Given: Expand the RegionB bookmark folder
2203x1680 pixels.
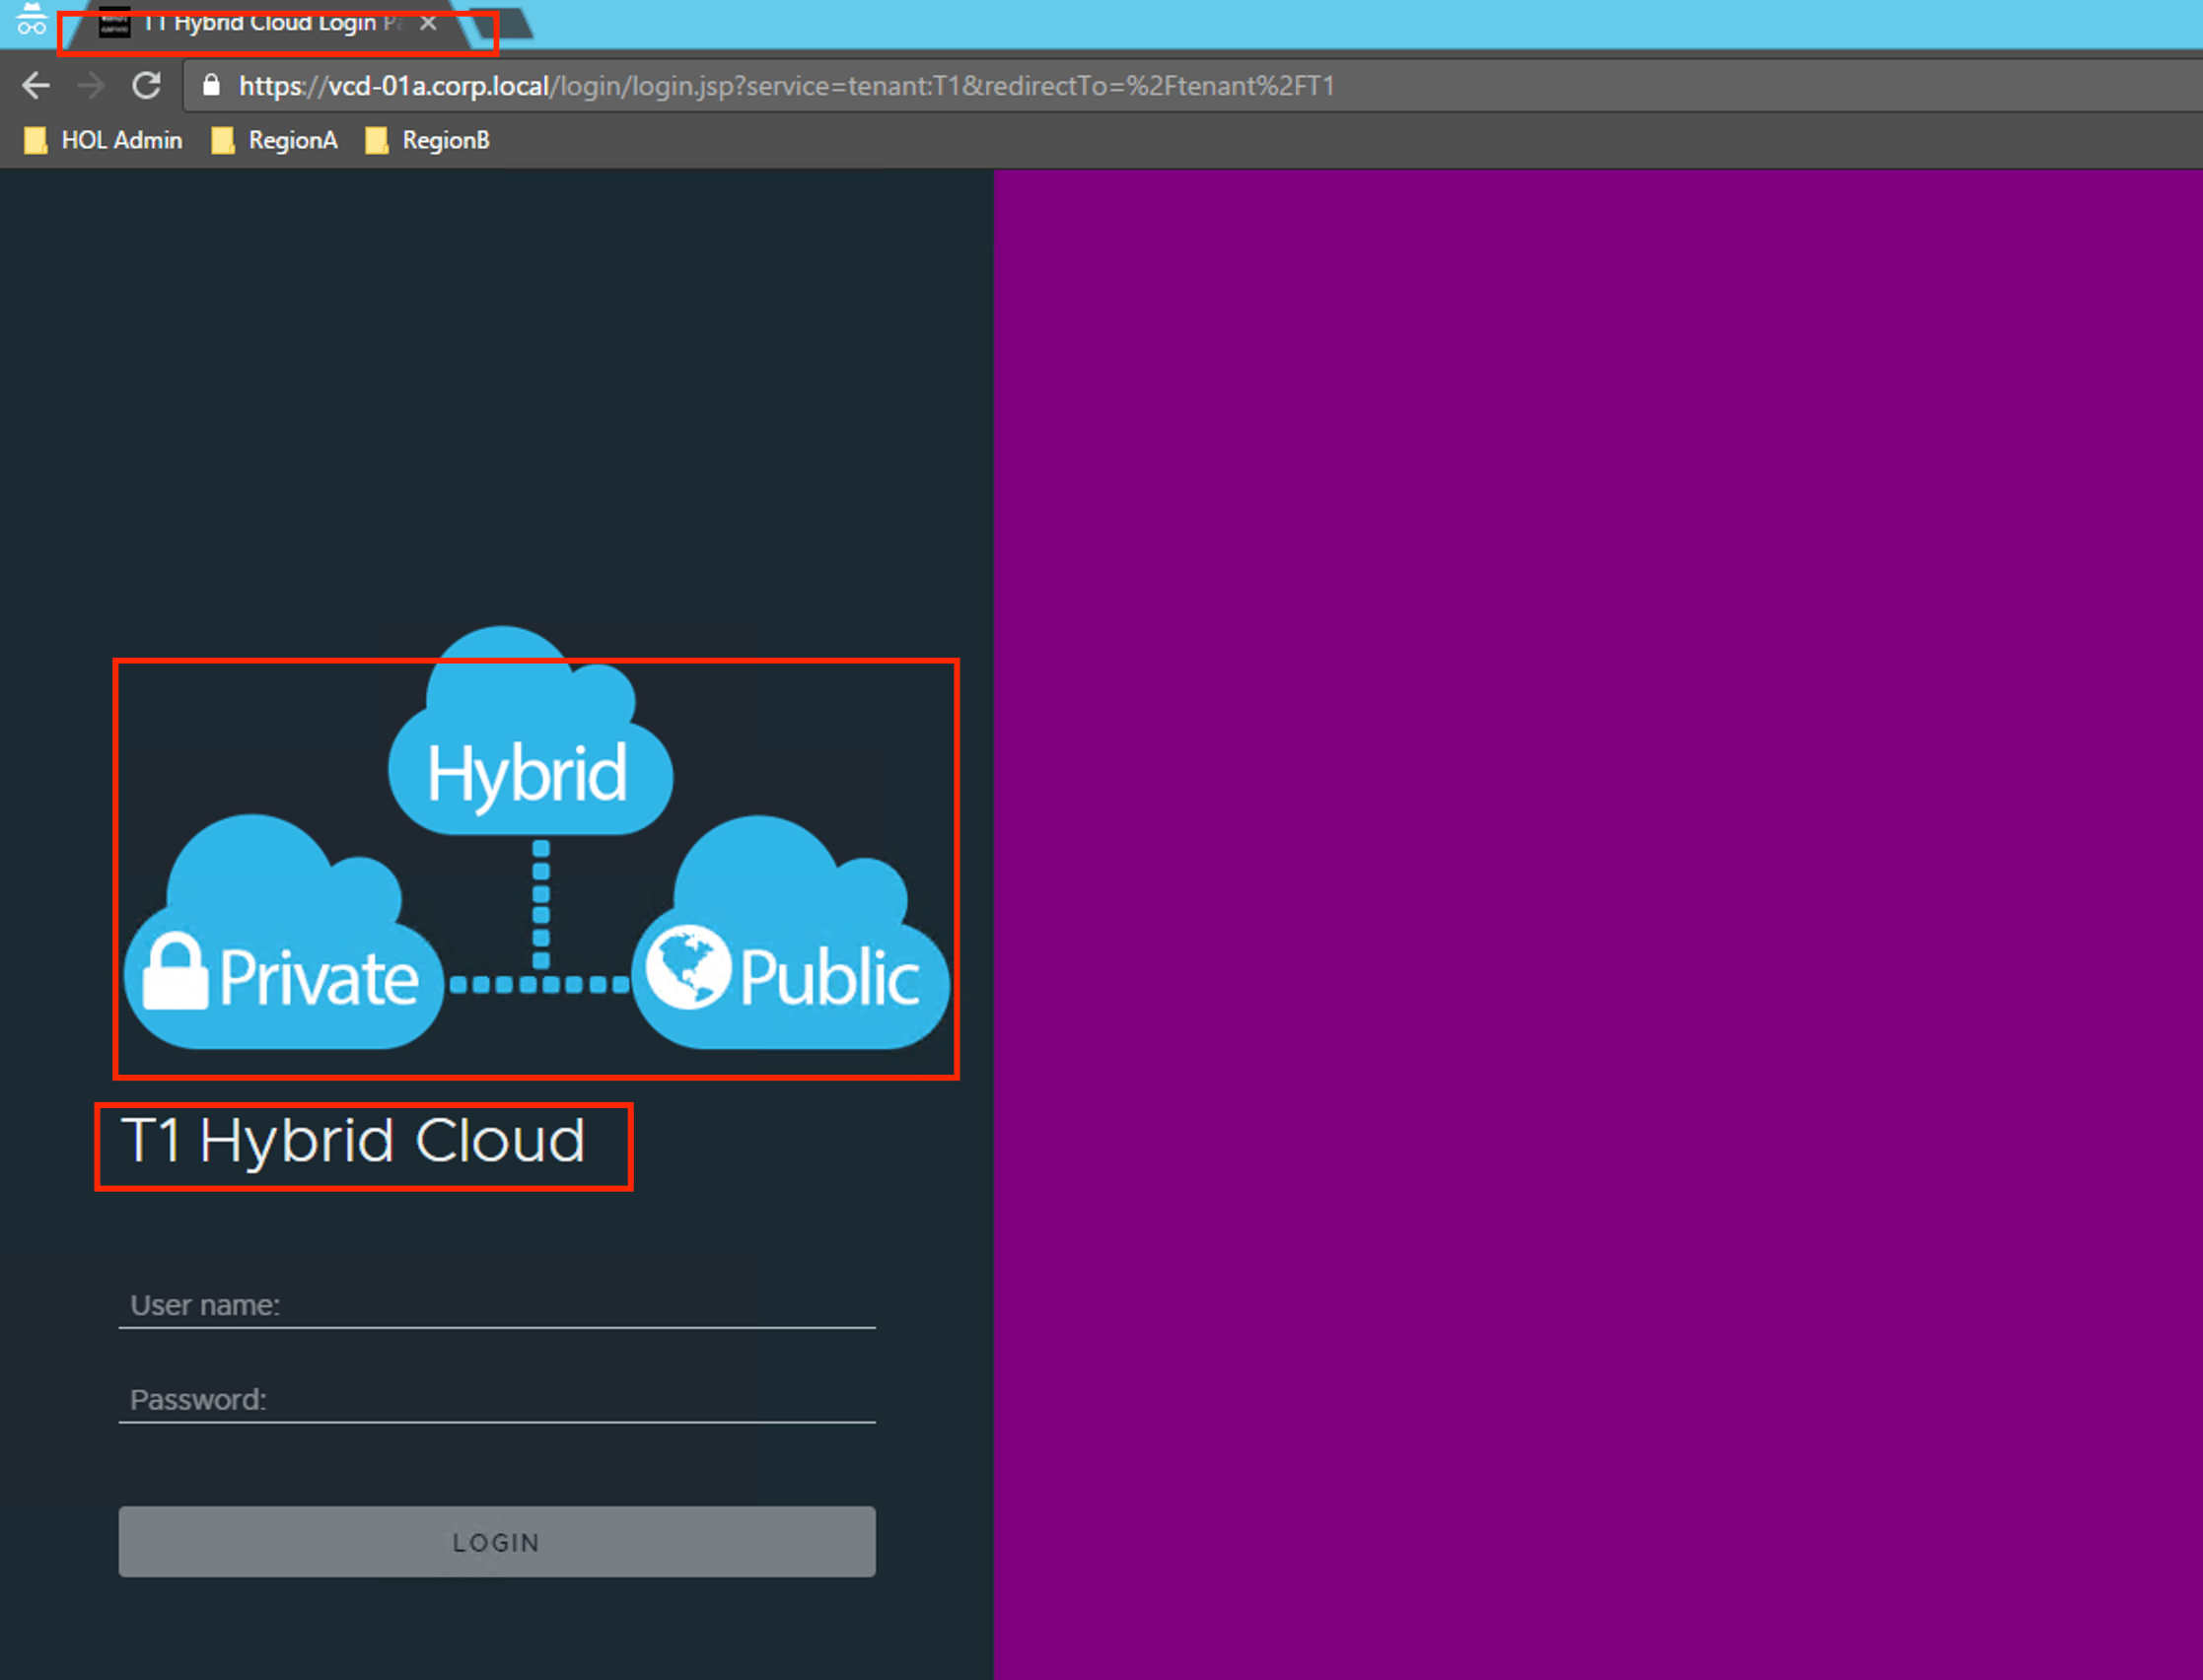Looking at the screenshot, I should 428,141.
